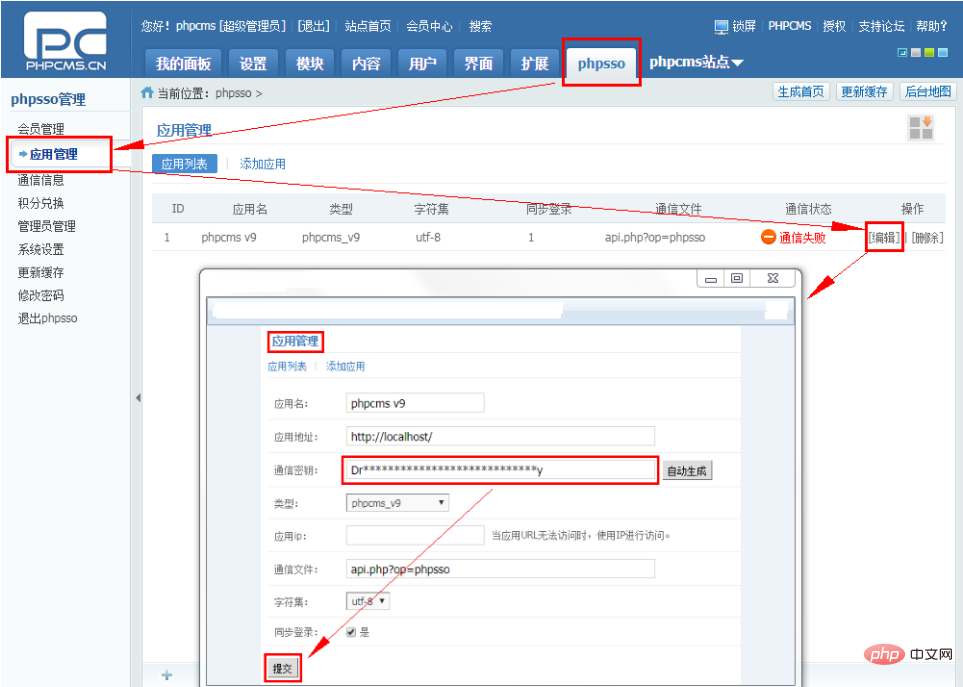
Task: Open 通信信息 in the sidebar
Action: 41,180
